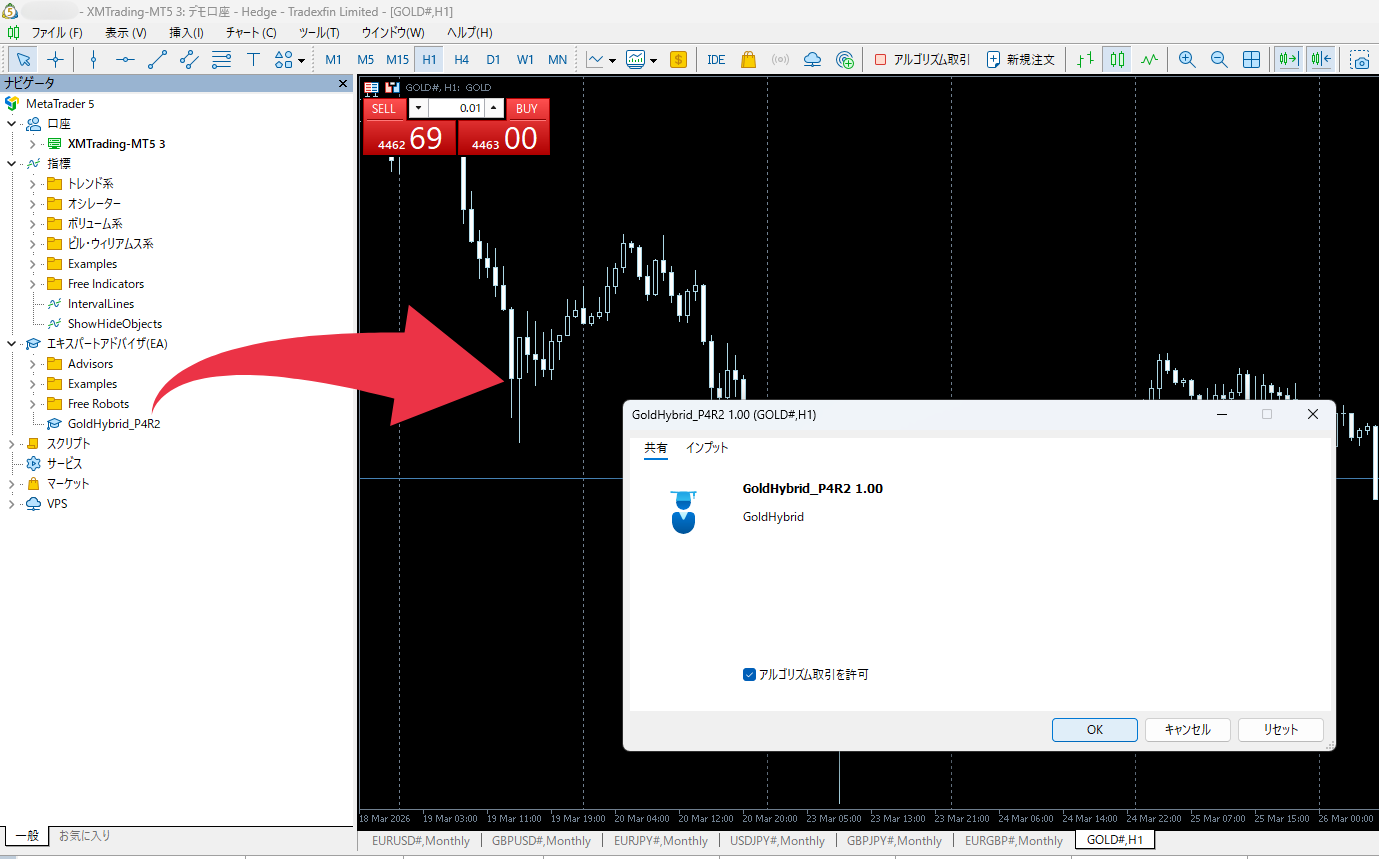Uncheck the アルゴリズム取引を許可 checkbox
The height and width of the screenshot is (859, 1379).
tap(749, 675)
